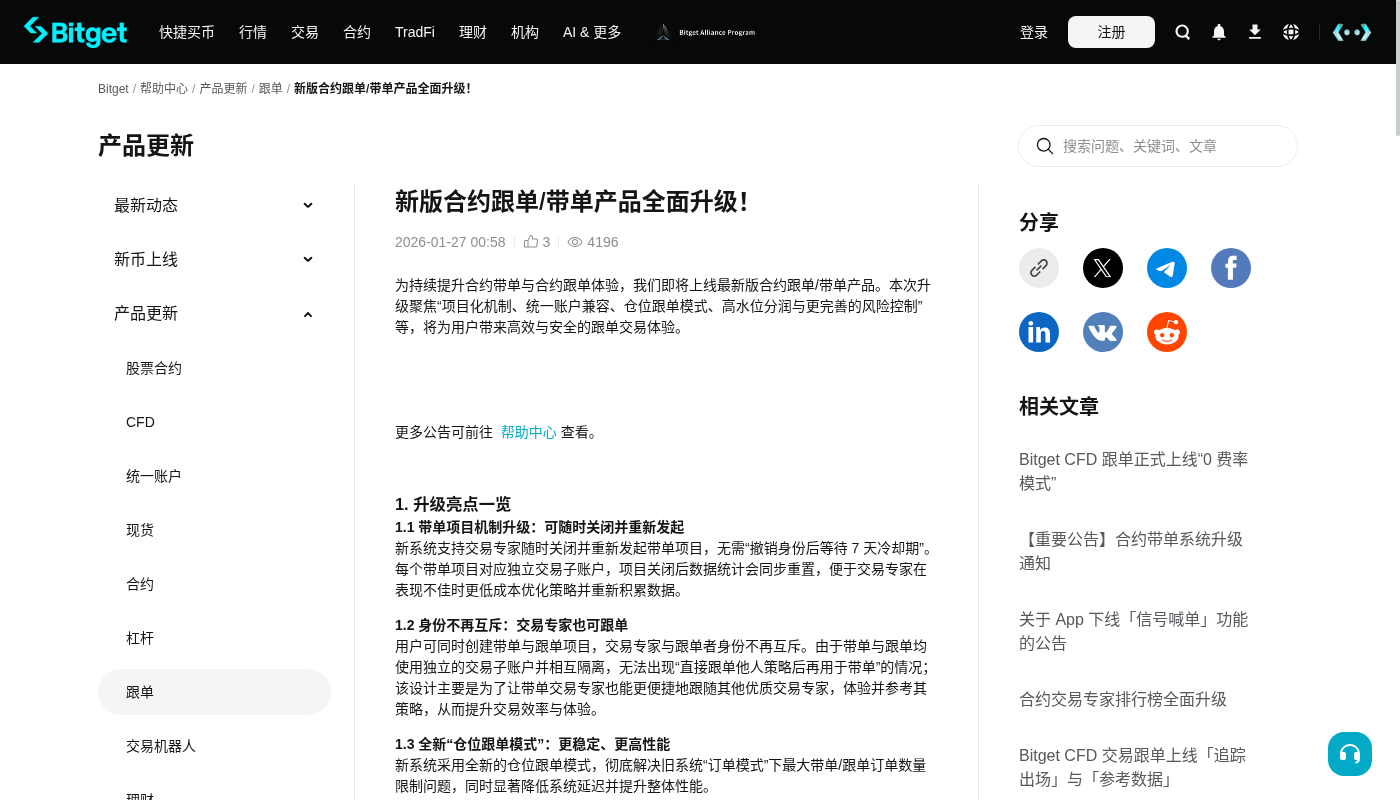Click the article date 2026-01-27 00:58

tap(450, 242)
